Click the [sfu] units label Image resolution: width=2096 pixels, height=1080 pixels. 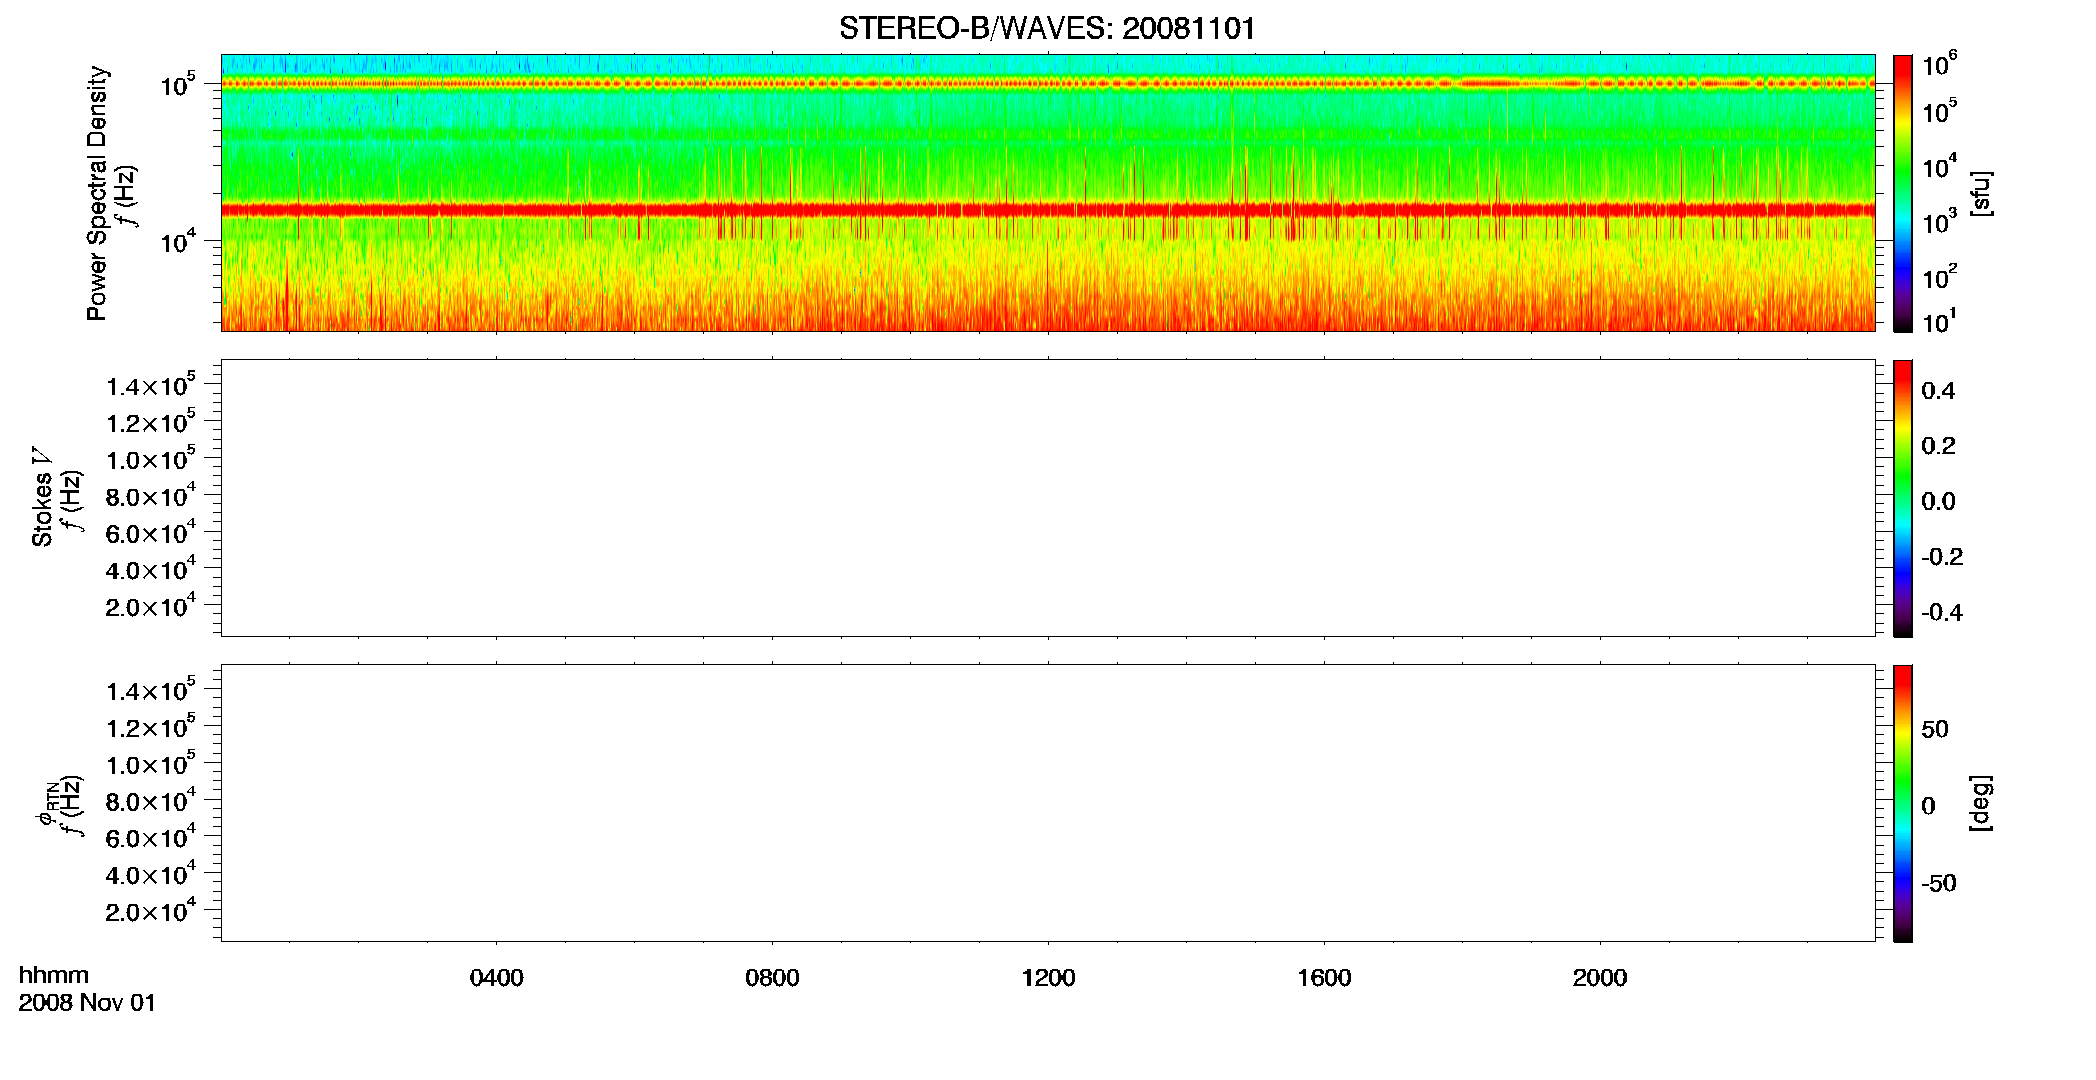pyautogui.click(x=1980, y=193)
